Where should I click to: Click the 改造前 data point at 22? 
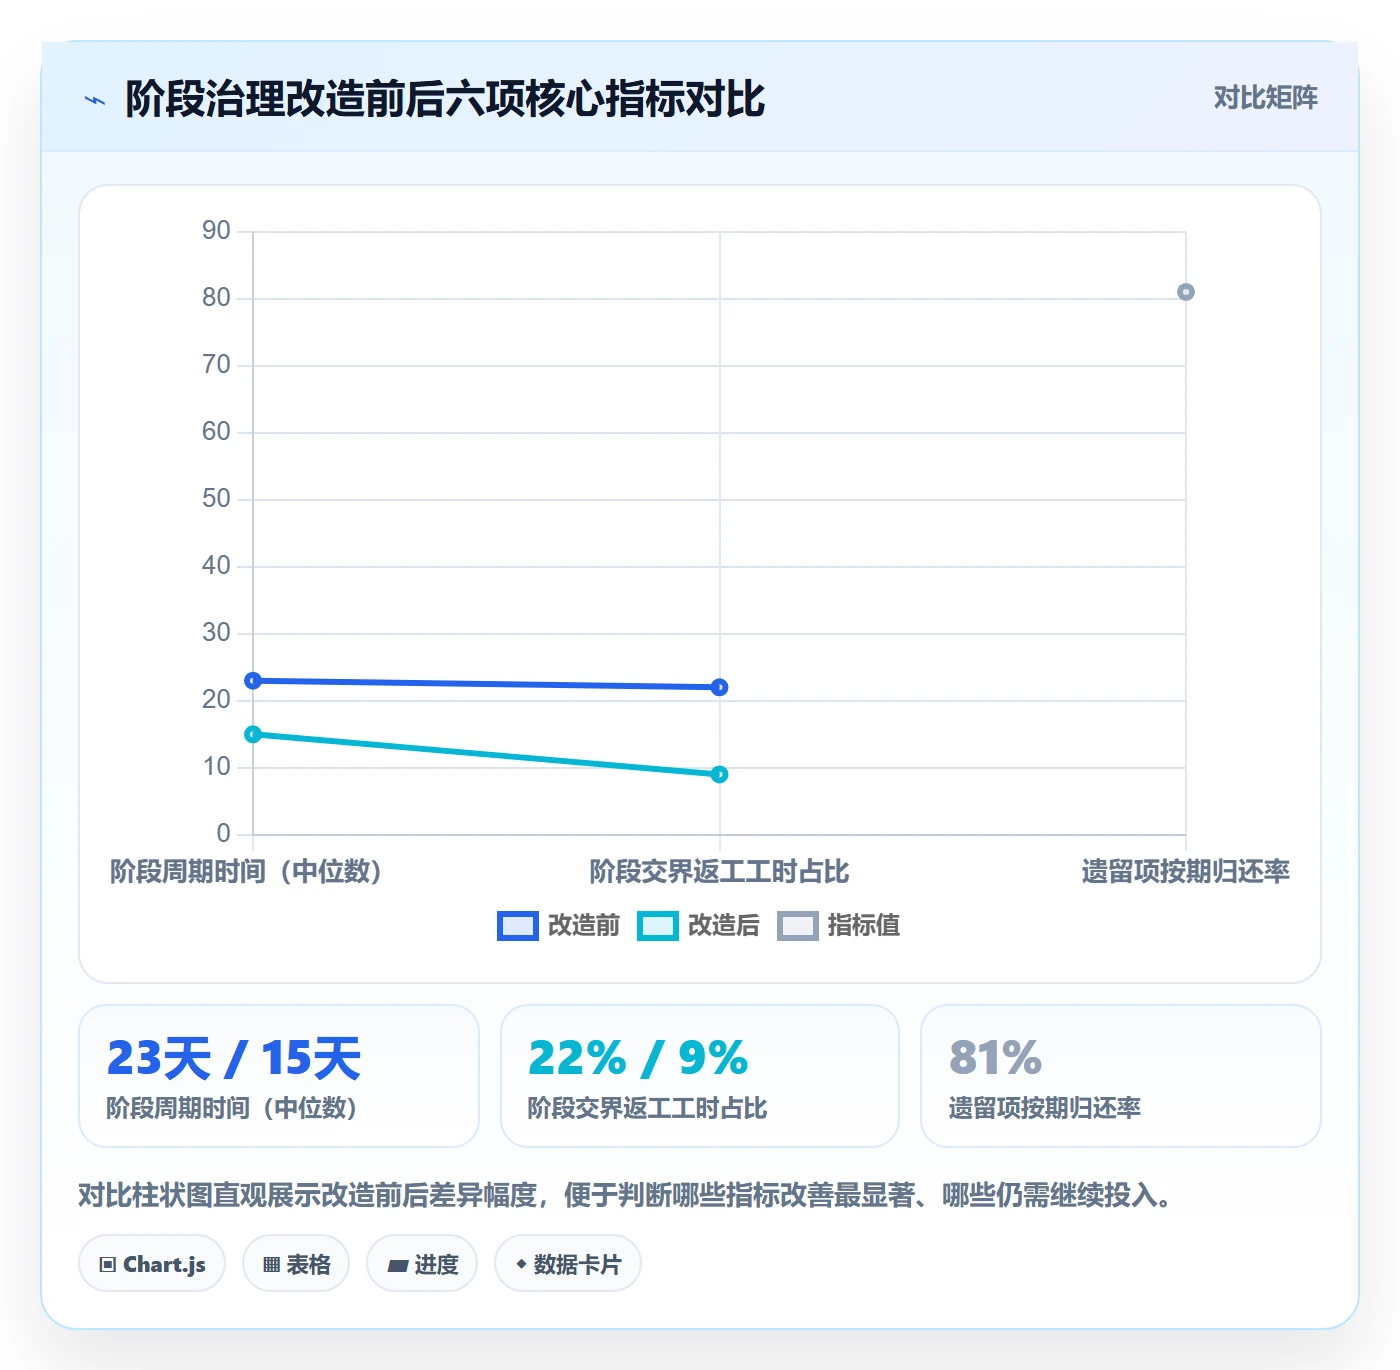point(719,687)
